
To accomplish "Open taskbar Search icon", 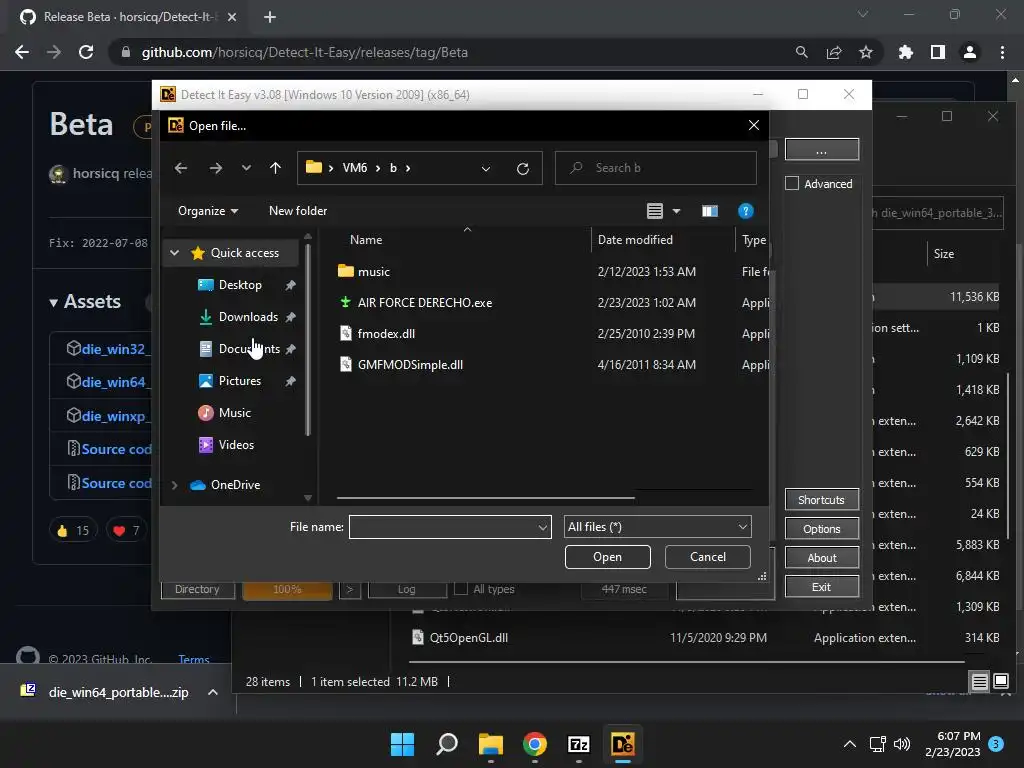I will click(447, 744).
